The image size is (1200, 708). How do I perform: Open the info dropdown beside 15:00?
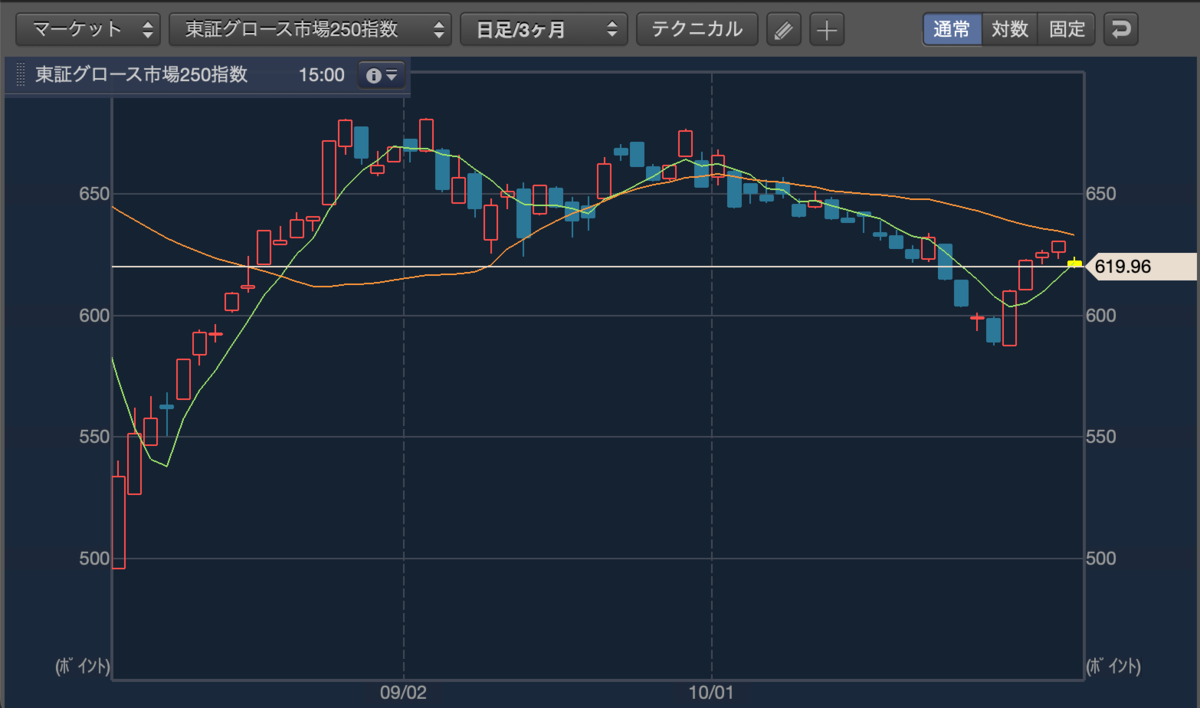click(382, 75)
